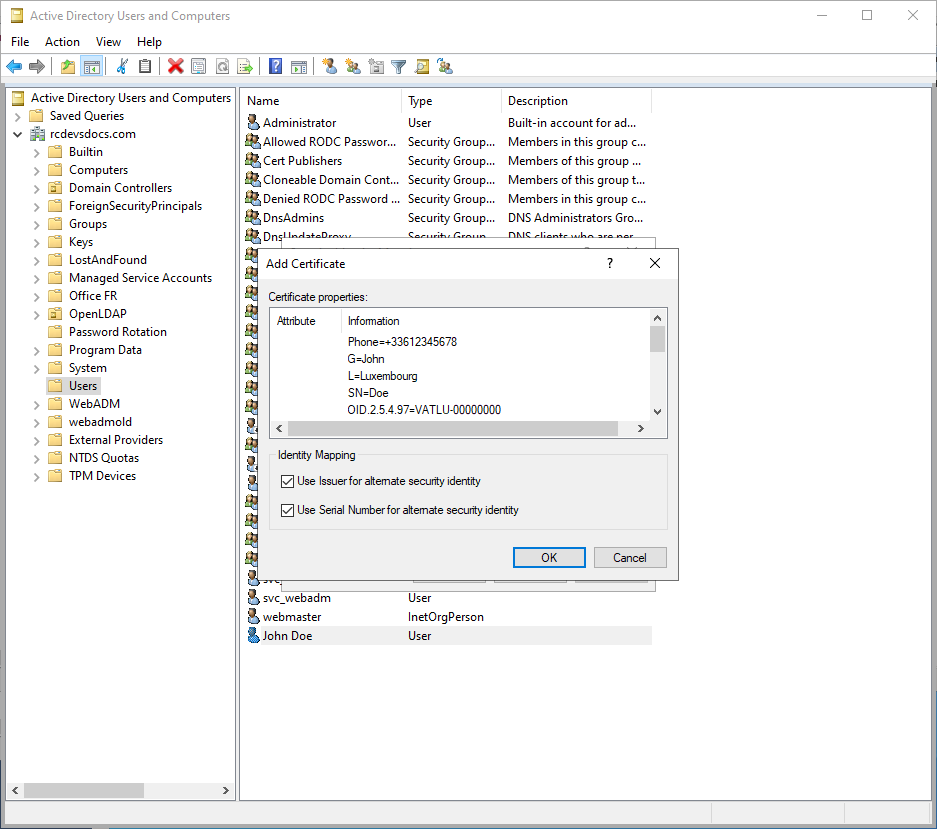Click the dialog help question mark
This screenshot has width=937, height=829.
tap(610, 264)
